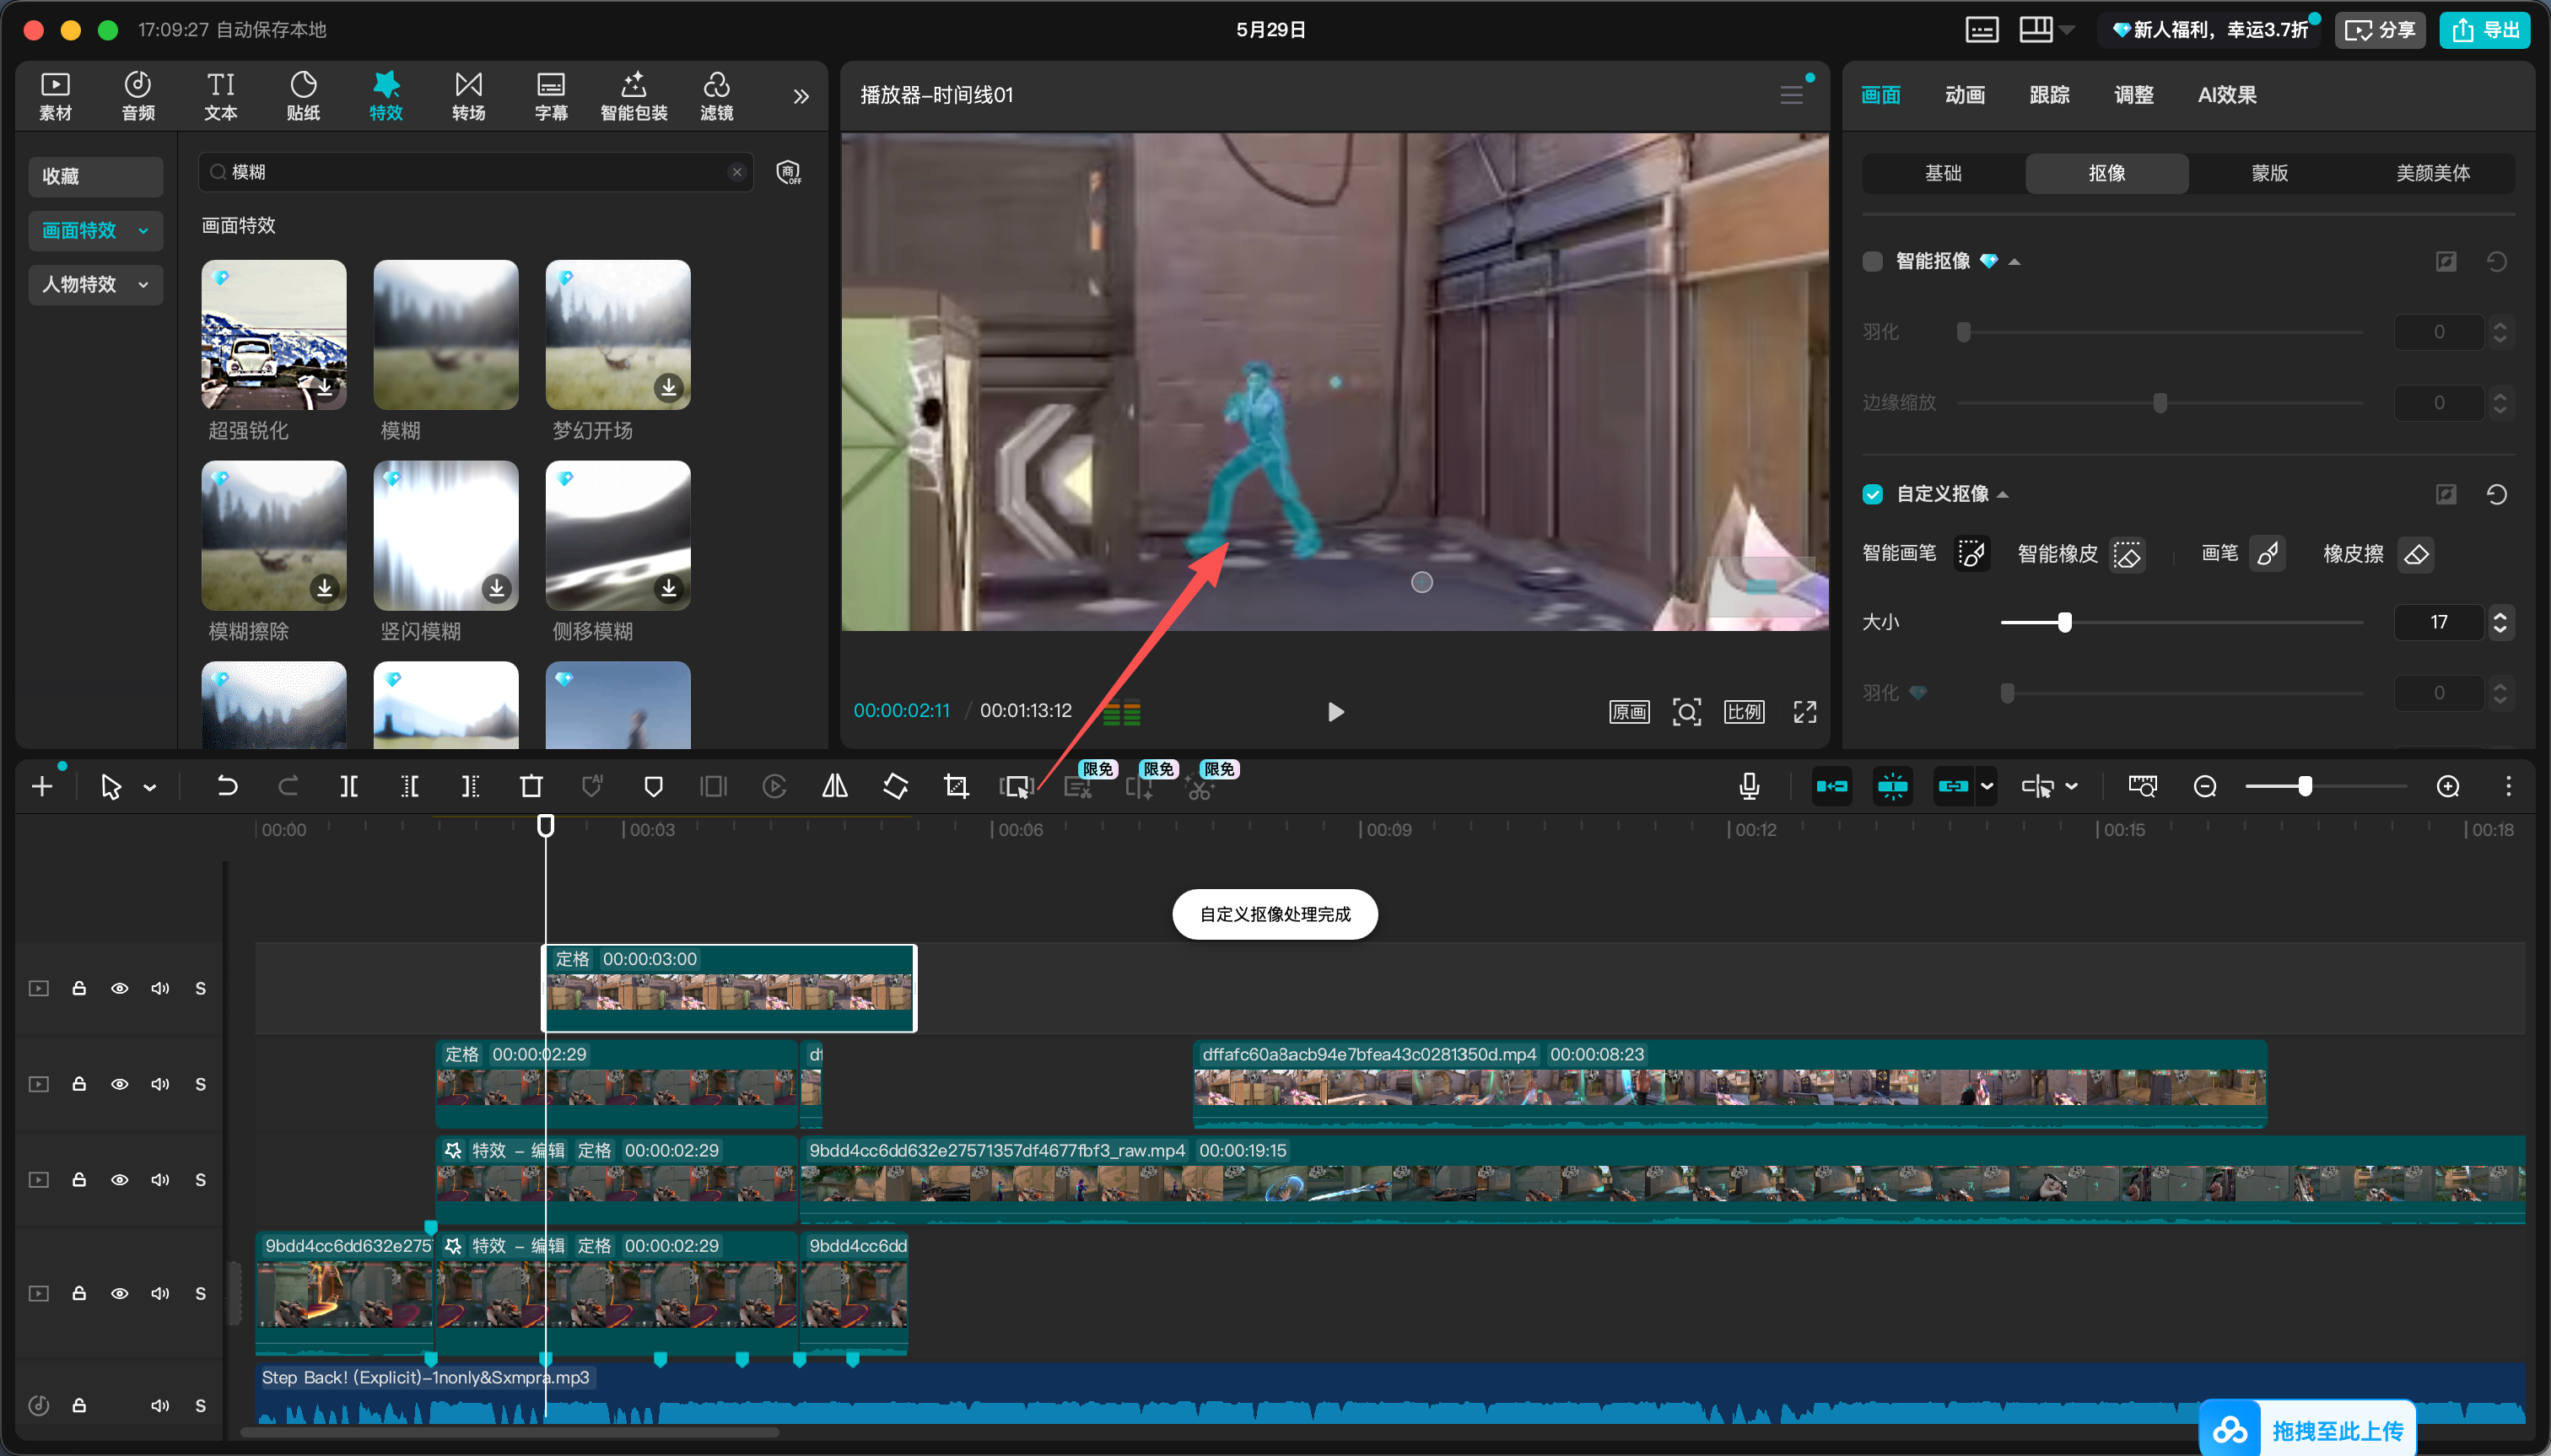Enable the 智能抠像 checkbox
The image size is (2551, 1456).
pyautogui.click(x=1873, y=261)
